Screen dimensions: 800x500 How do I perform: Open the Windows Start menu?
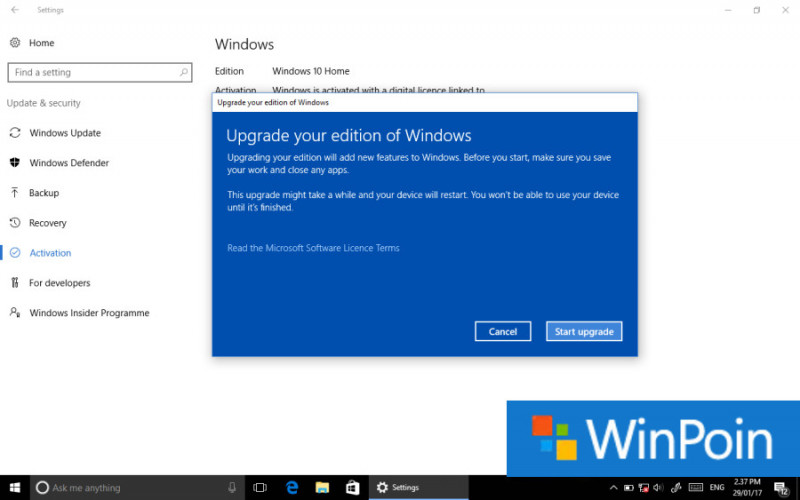point(15,487)
